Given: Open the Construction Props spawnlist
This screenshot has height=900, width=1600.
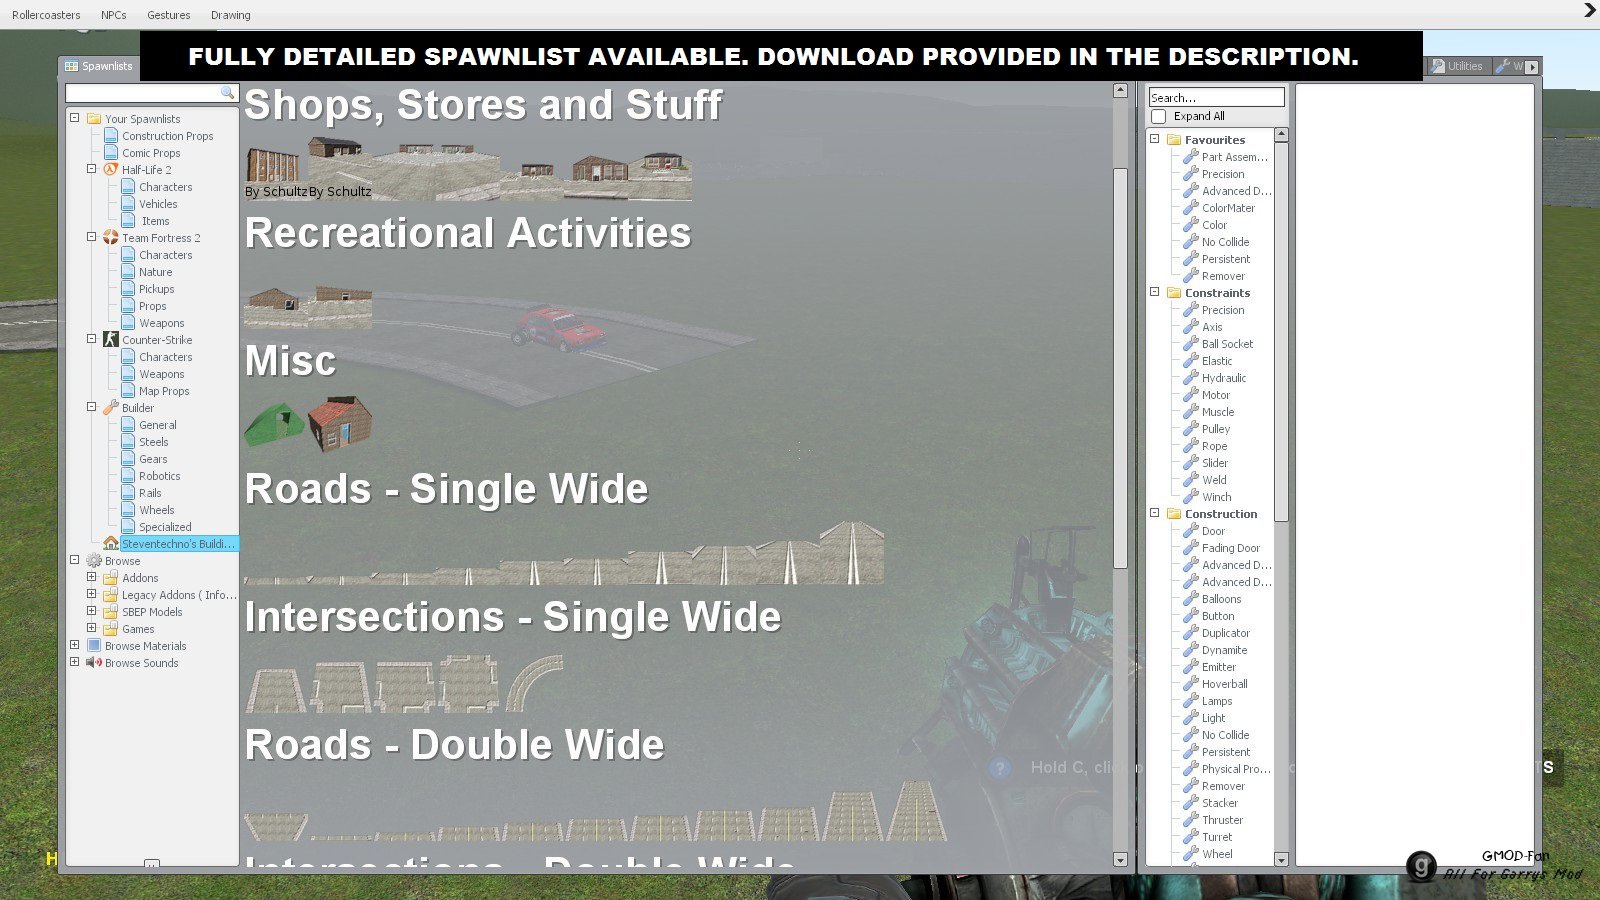Looking at the screenshot, I should 168,136.
